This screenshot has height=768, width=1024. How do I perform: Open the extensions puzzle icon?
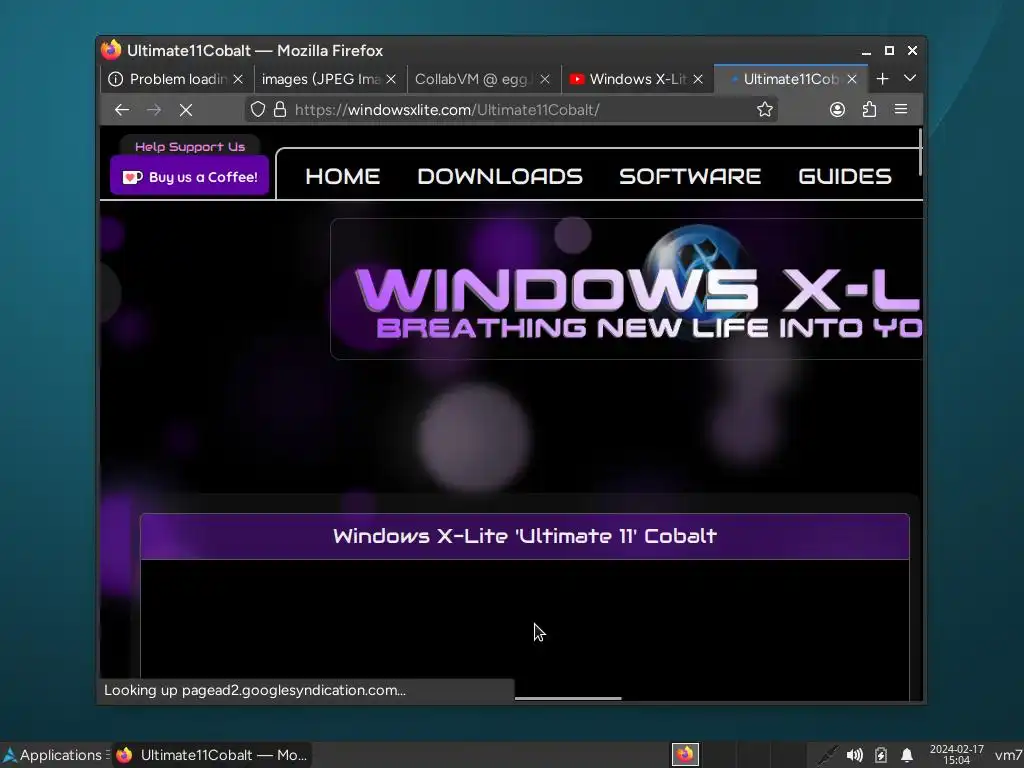click(869, 109)
